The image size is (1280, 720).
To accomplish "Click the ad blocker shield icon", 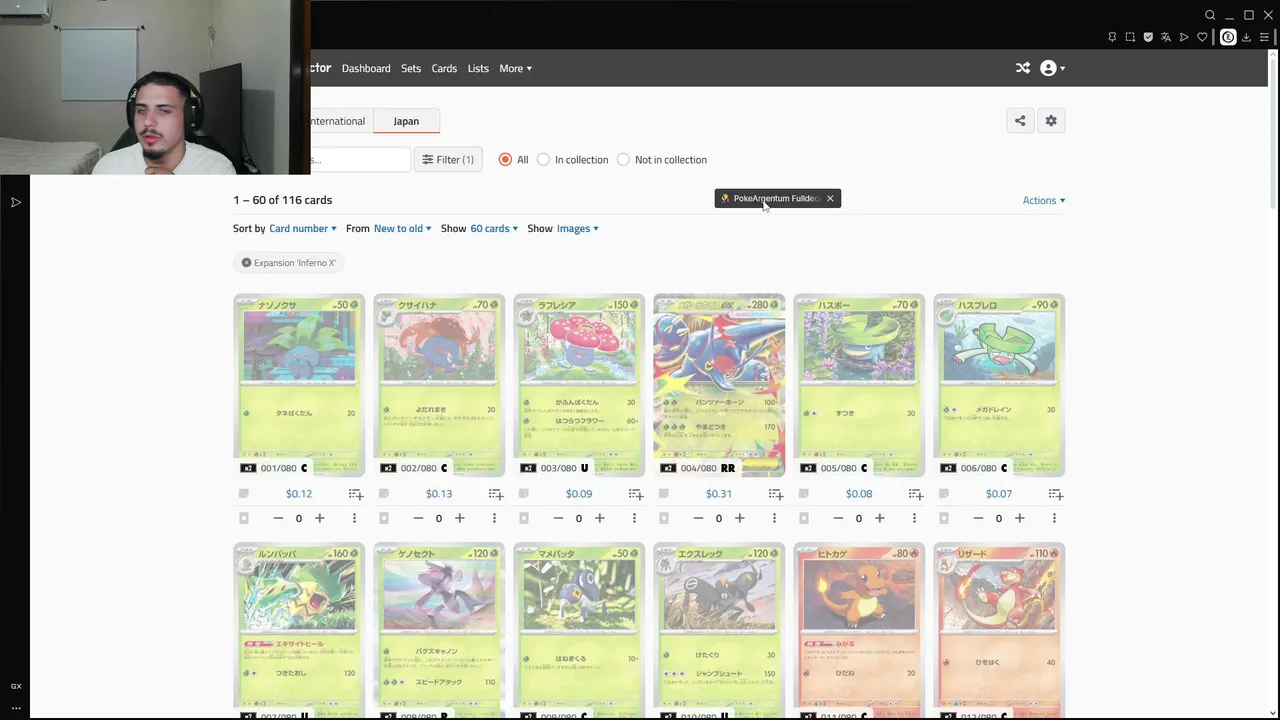I will (1148, 37).
